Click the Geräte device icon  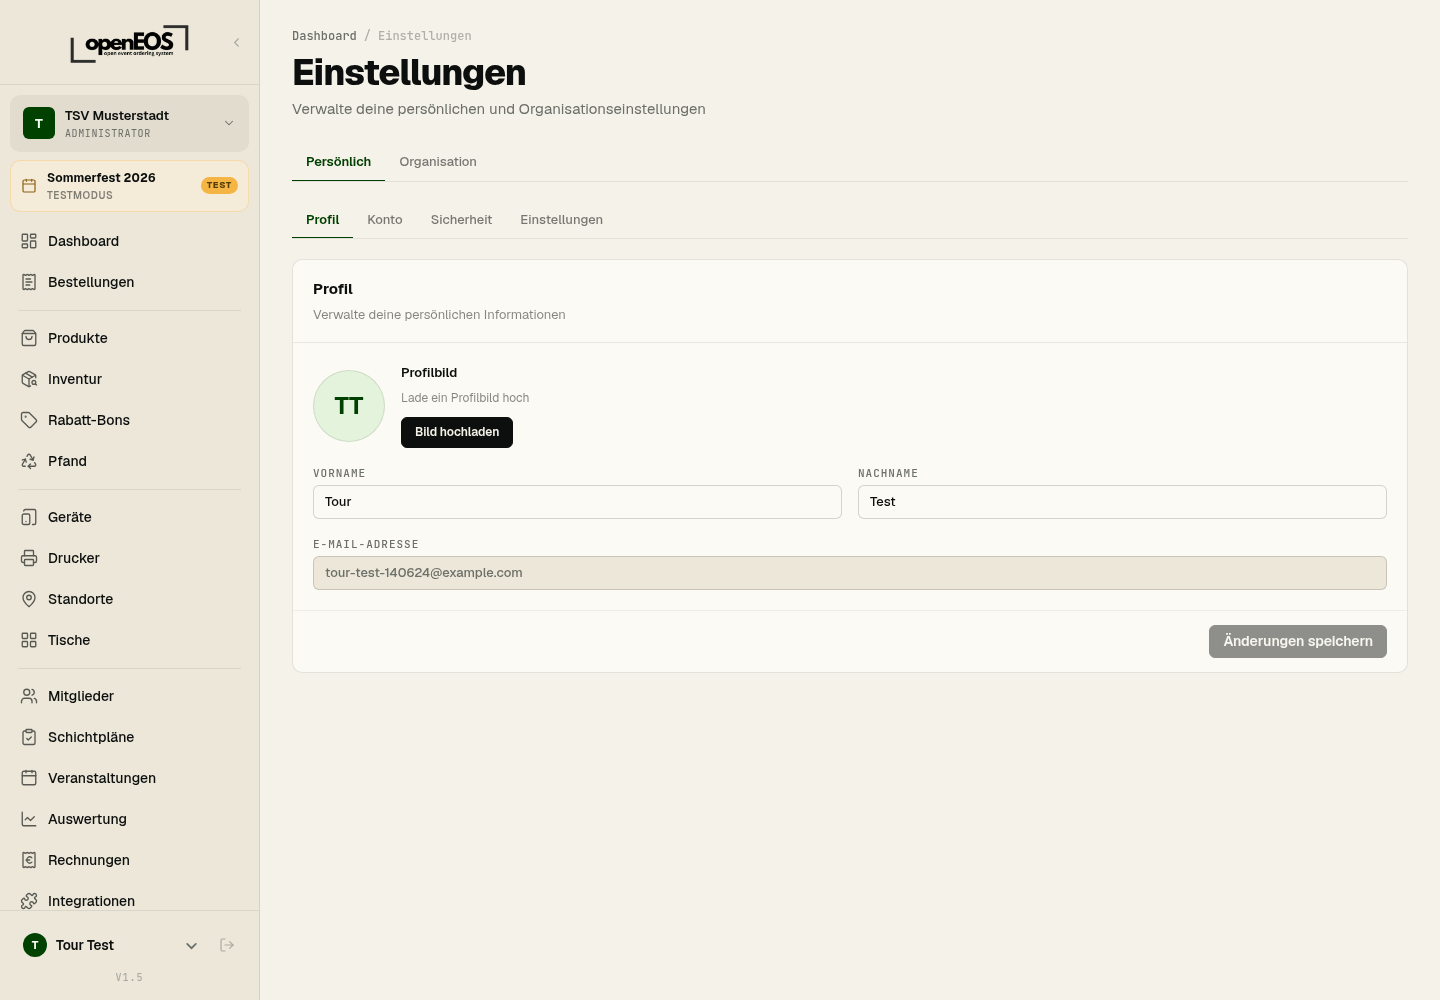(x=29, y=517)
